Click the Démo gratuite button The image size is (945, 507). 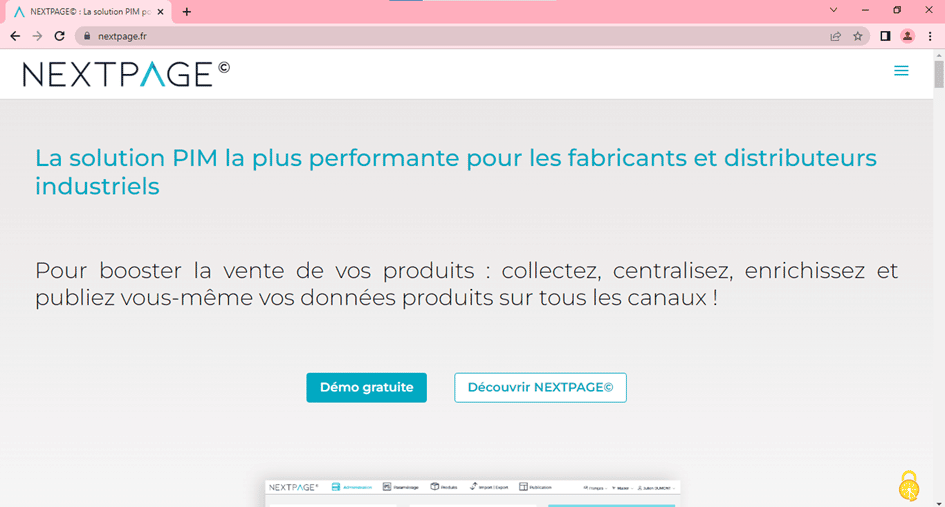[366, 388]
